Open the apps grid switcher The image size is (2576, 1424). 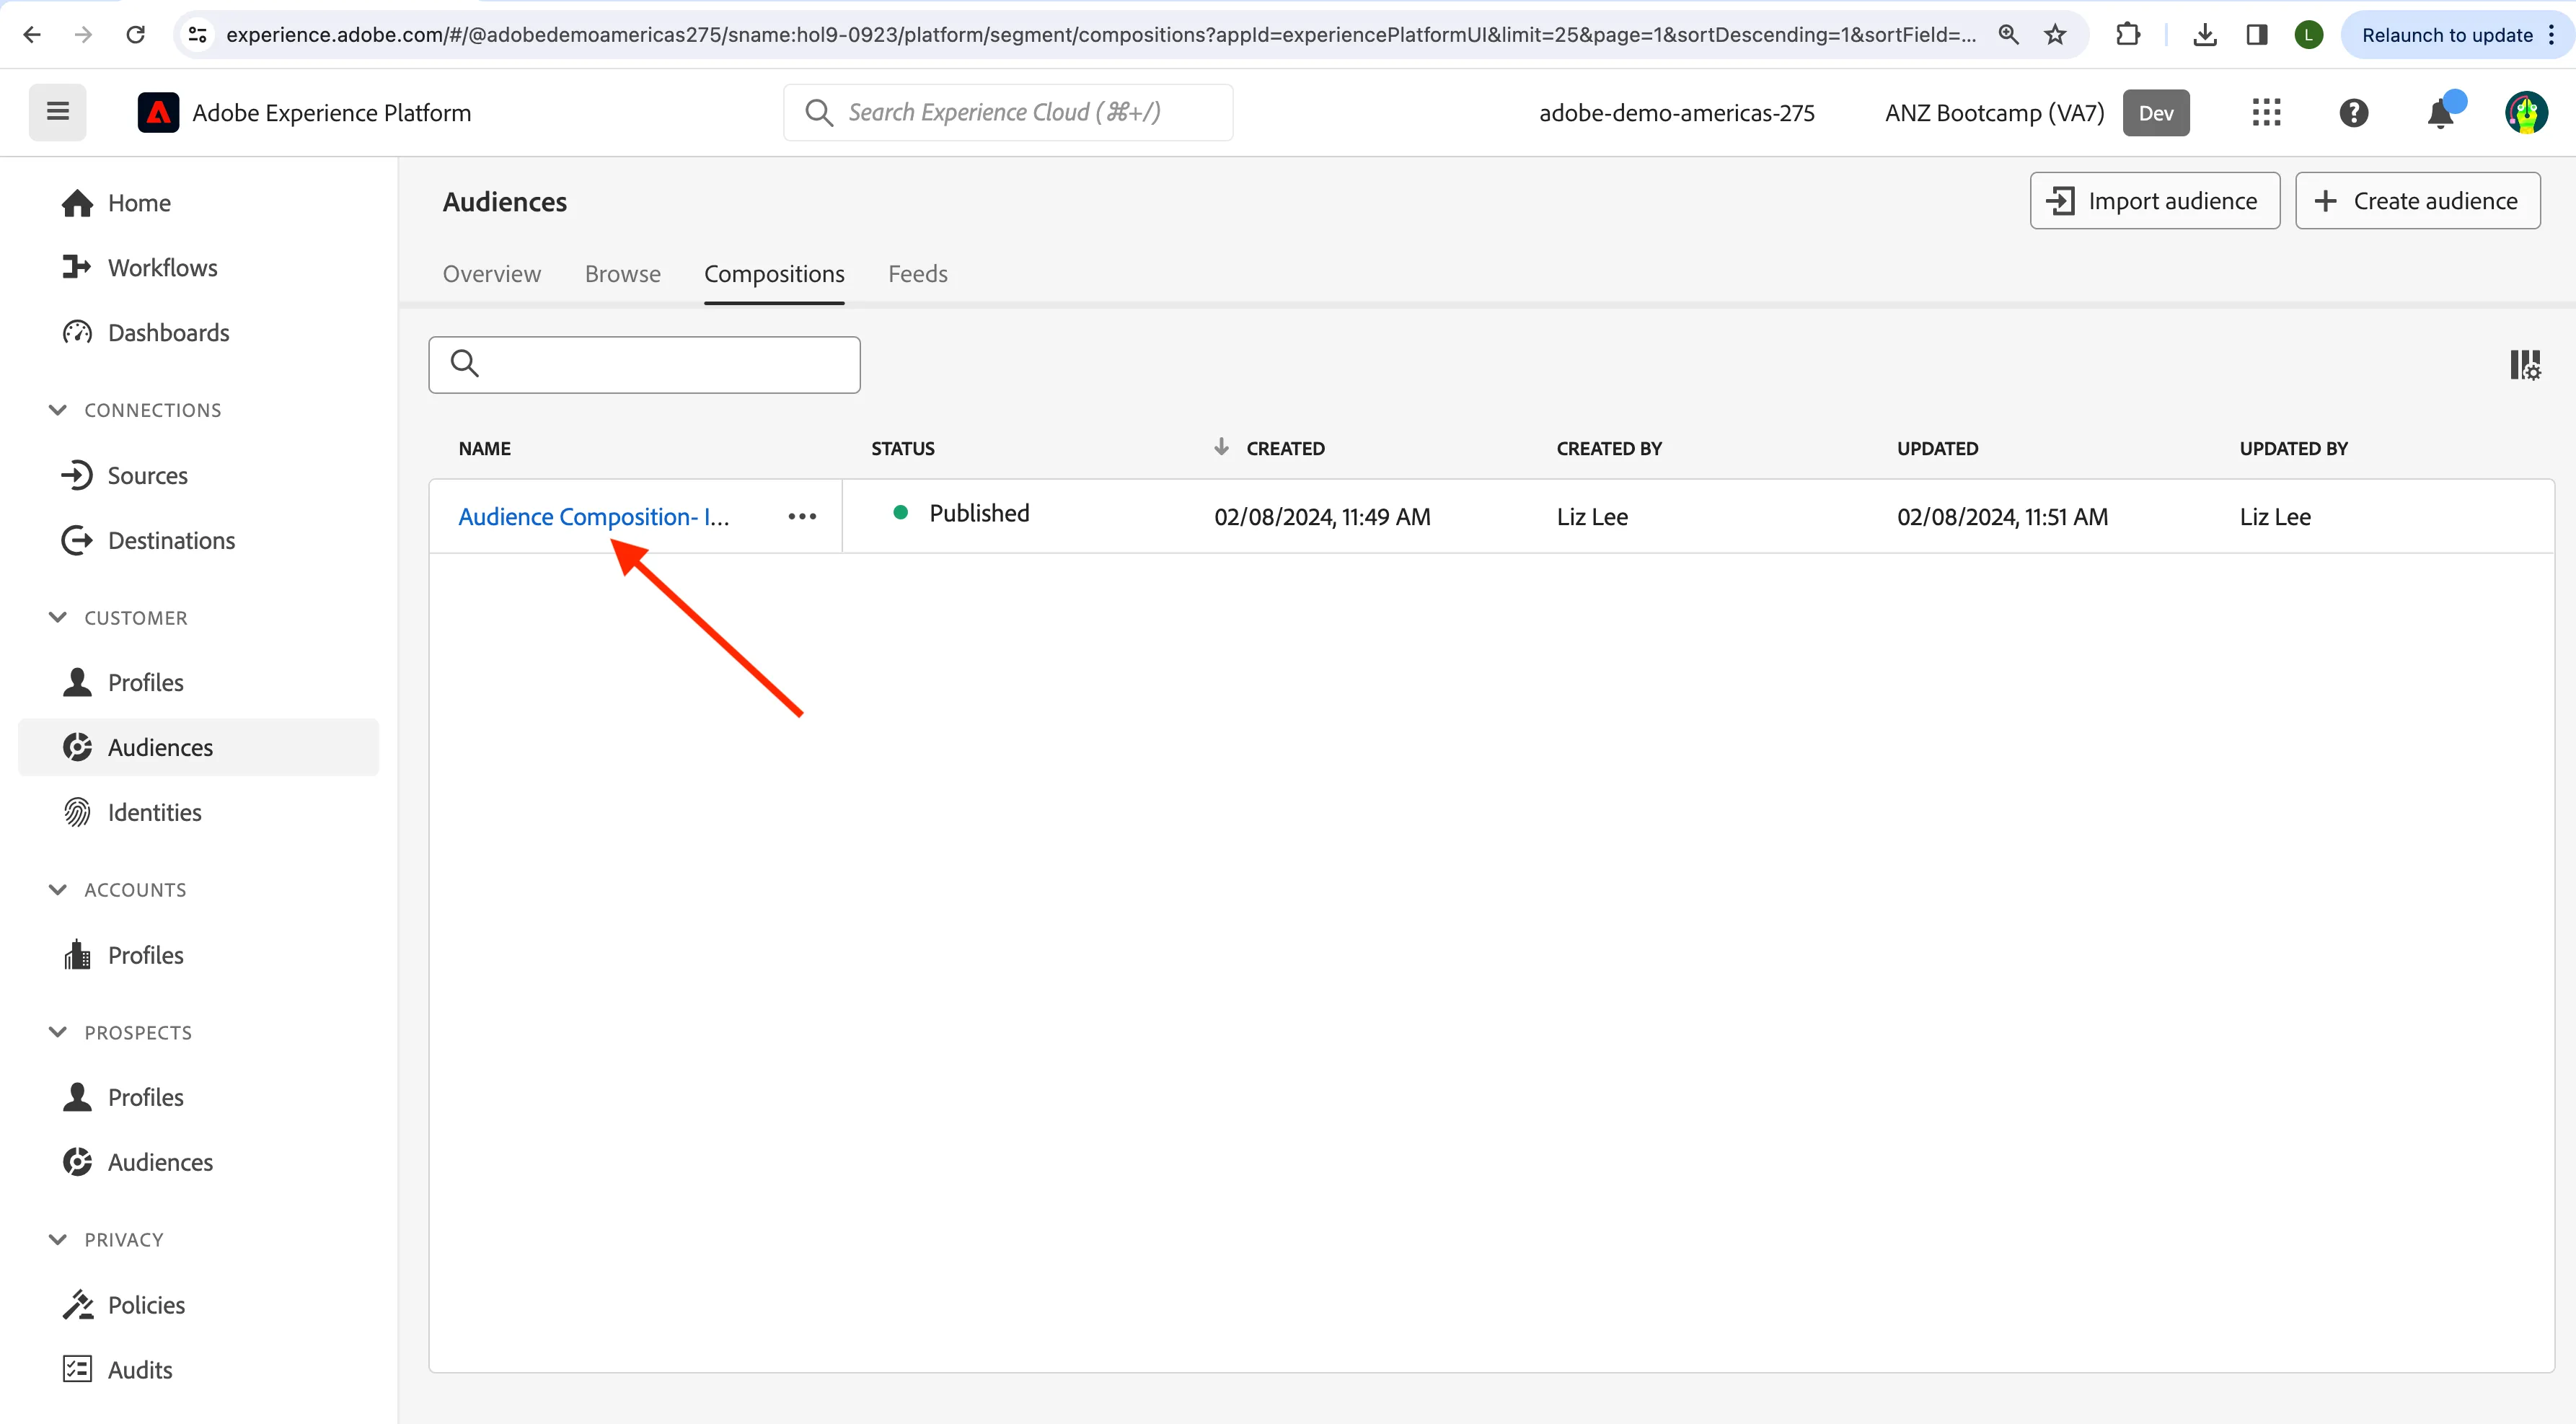2266,113
